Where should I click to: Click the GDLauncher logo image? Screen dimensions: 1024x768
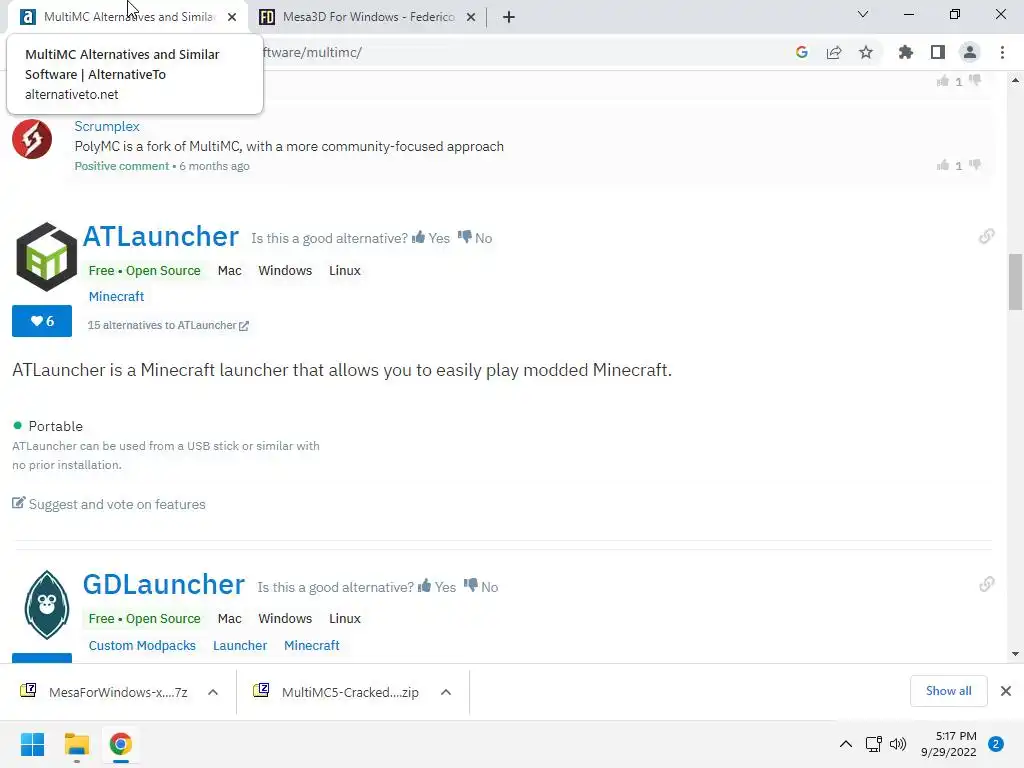click(x=46, y=605)
